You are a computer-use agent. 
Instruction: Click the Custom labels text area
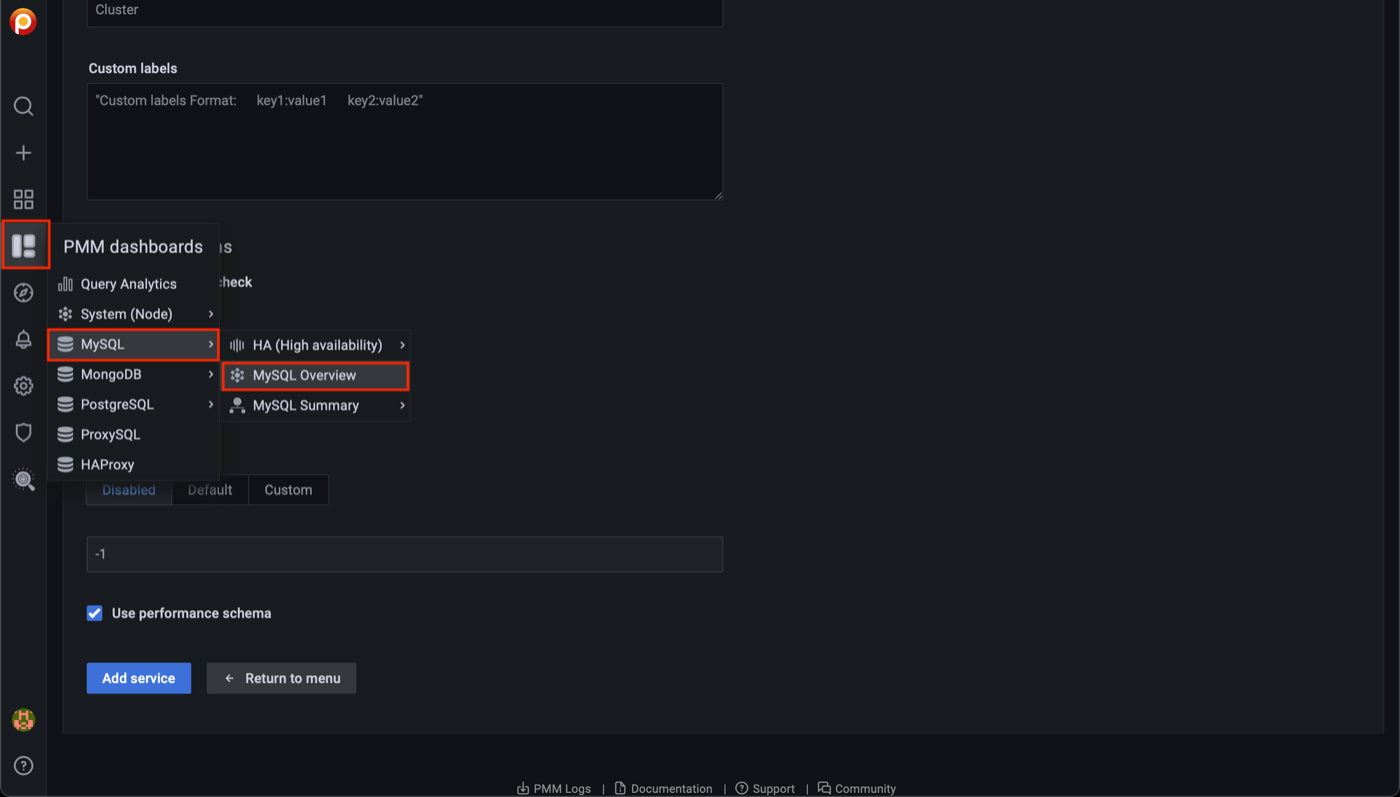[x=405, y=142]
